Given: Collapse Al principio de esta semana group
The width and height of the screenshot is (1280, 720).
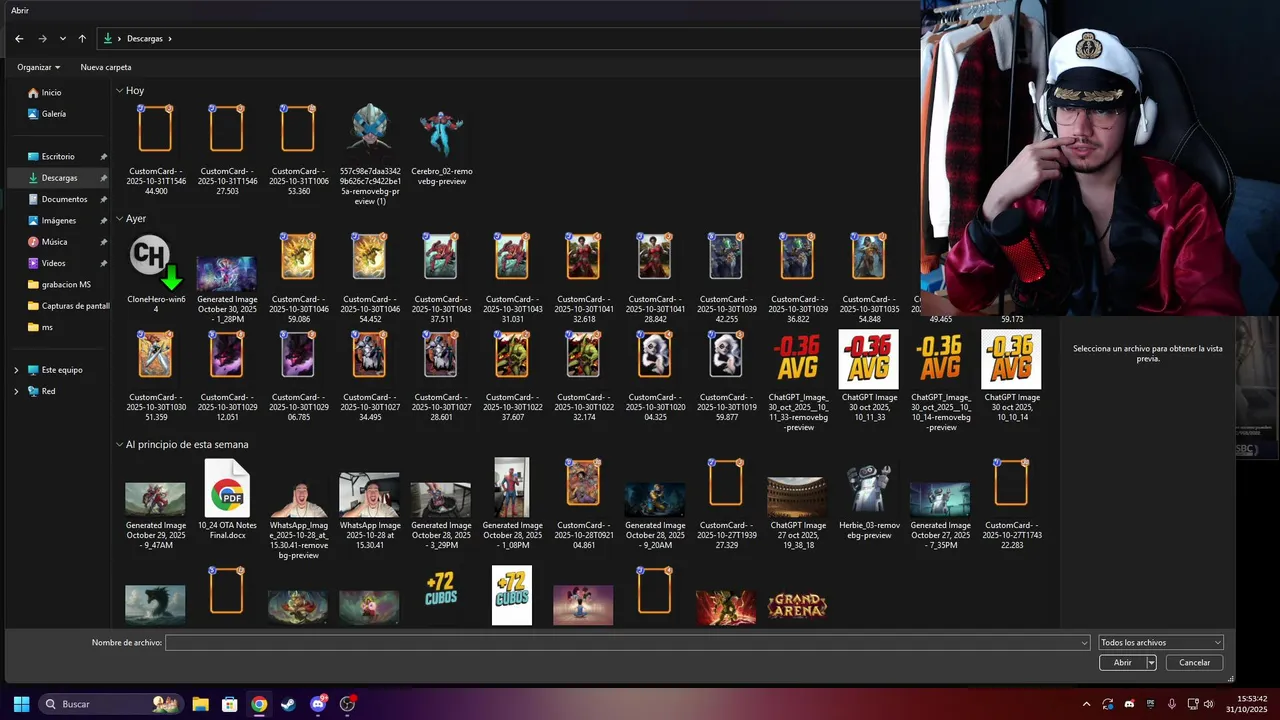Looking at the screenshot, I should pos(119,445).
